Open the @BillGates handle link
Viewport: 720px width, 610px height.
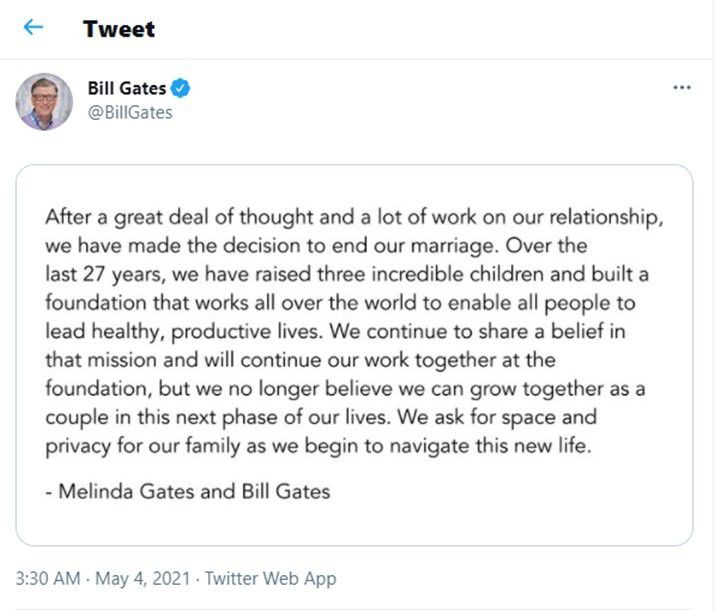pyautogui.click(x=130, y=112)
